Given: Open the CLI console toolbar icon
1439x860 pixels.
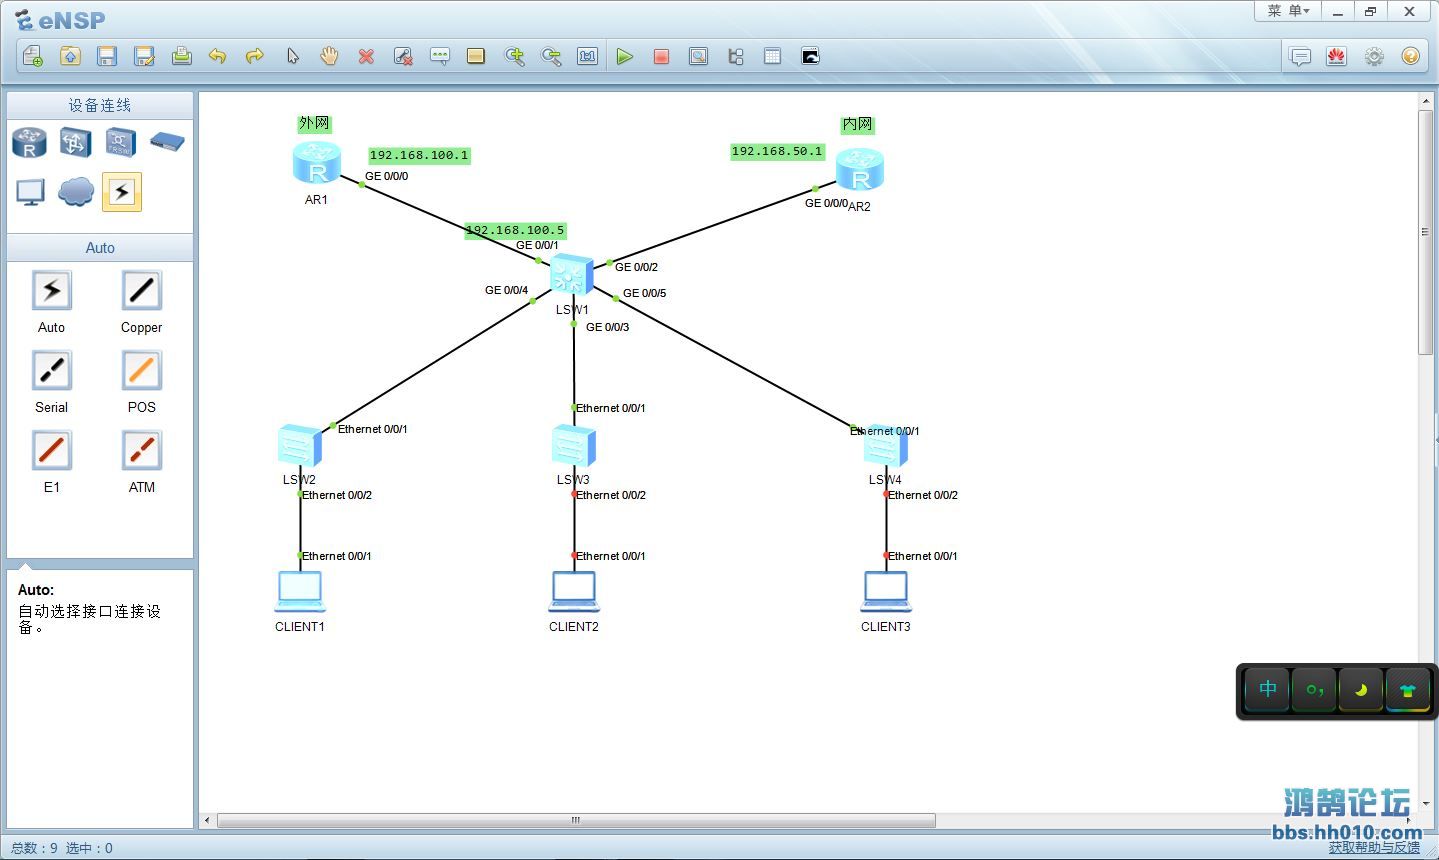Looking at the screenshot, I should pos(810,56).
